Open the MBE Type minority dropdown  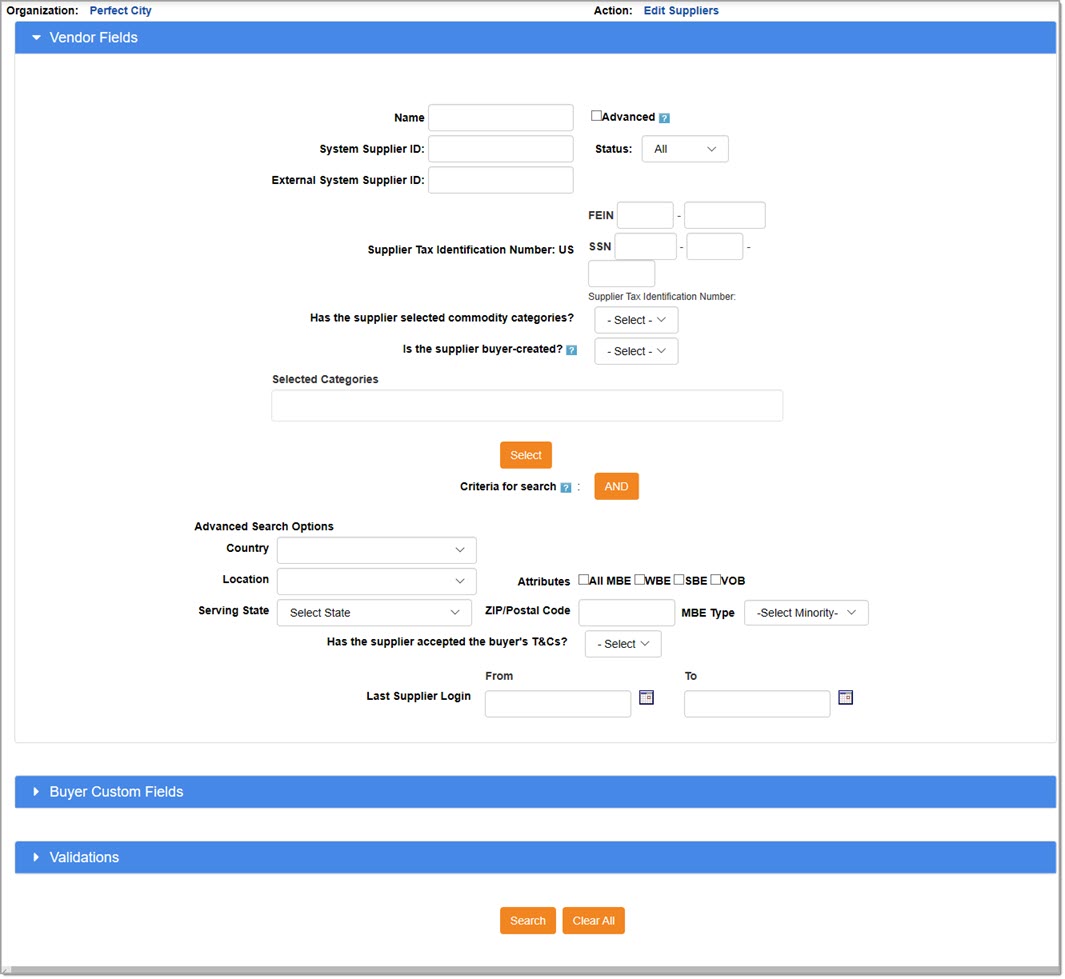(x=806, y=612)
